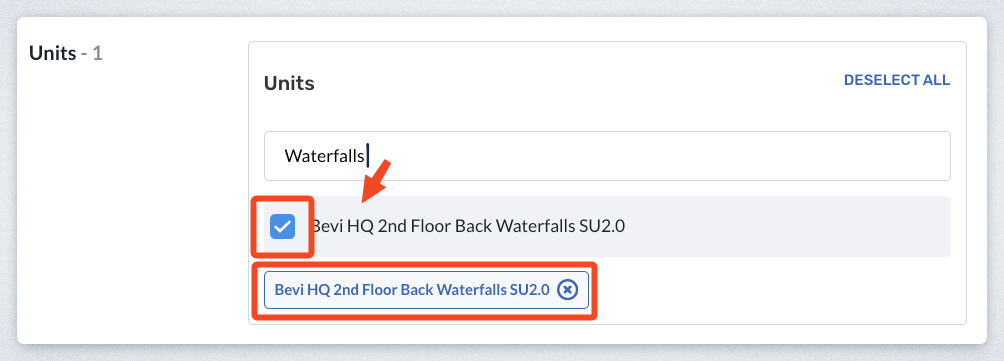Image resolution: width=1004 pixels, height=361 pixels.
Task: Place cursor after 'Waterfalls' text in search box
Action: coord(367,156)
